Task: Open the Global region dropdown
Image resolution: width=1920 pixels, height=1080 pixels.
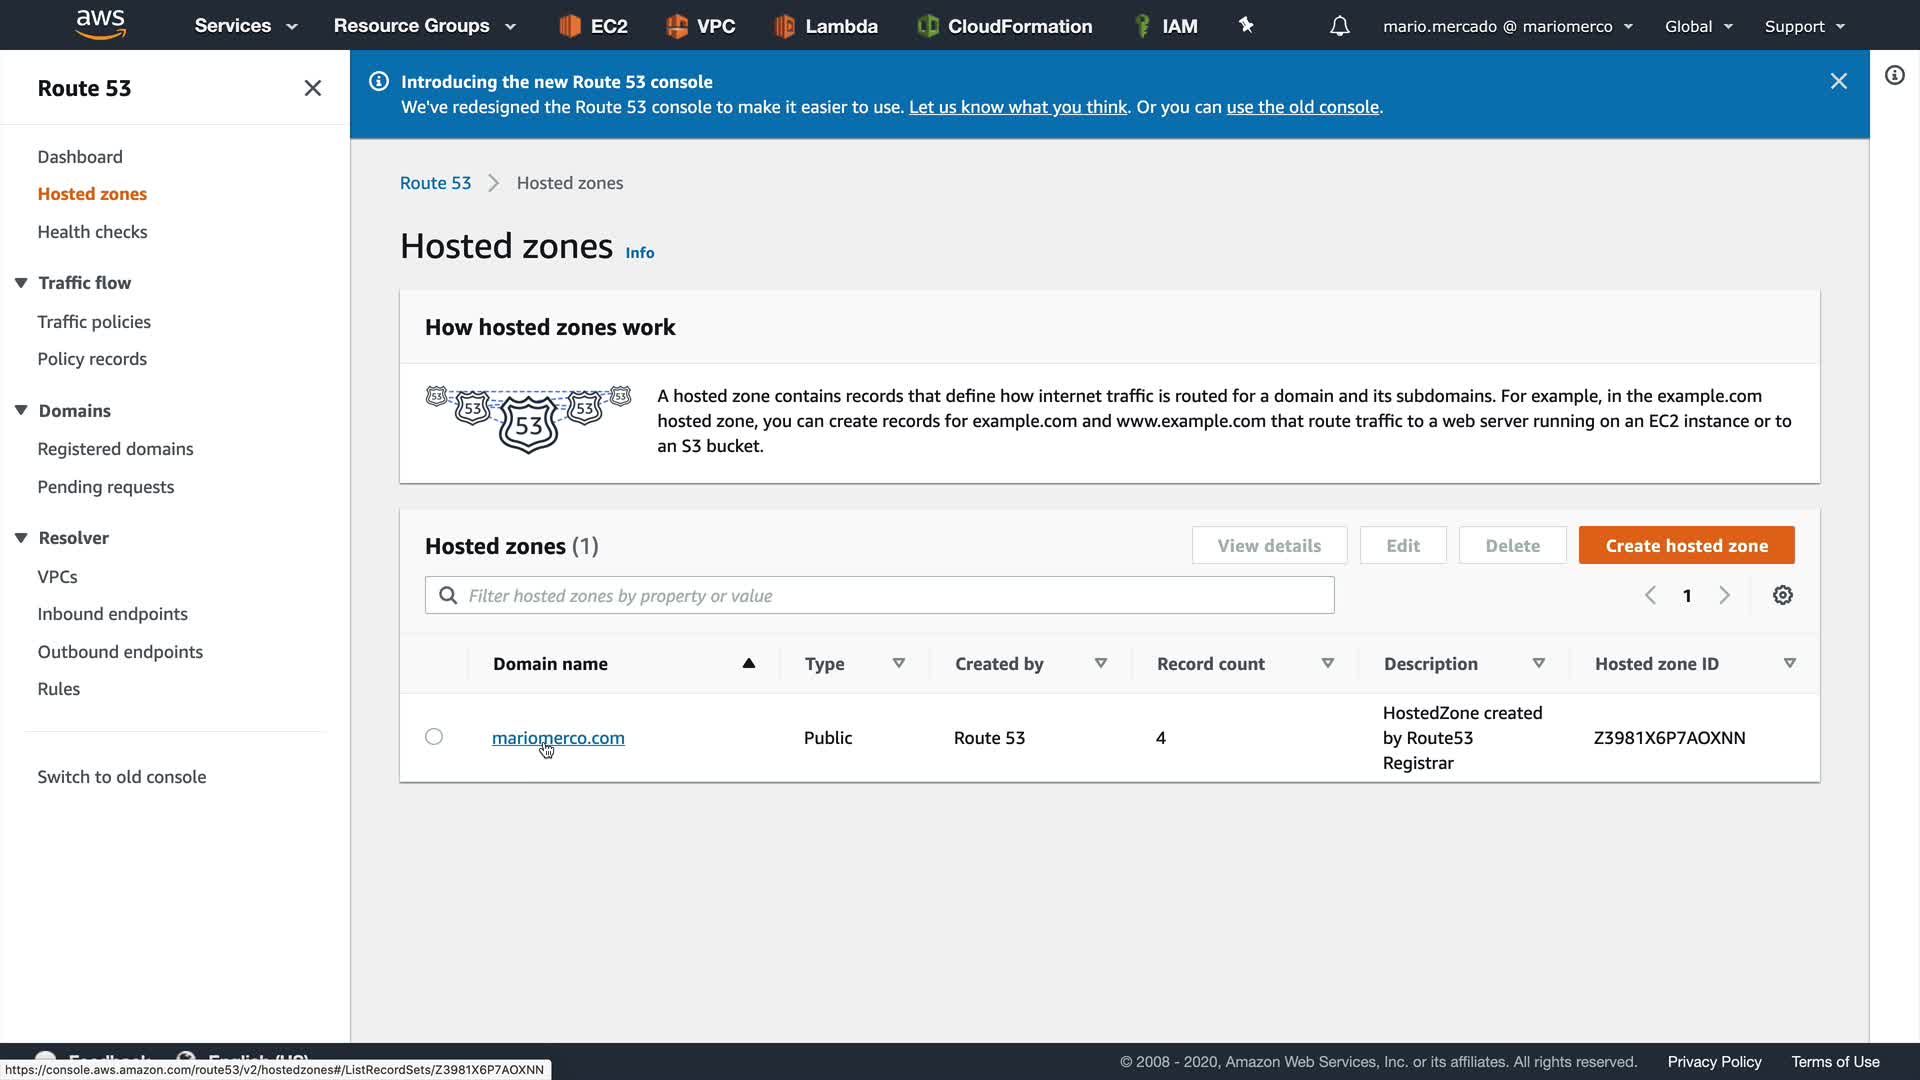Action: click(1698, 26)
